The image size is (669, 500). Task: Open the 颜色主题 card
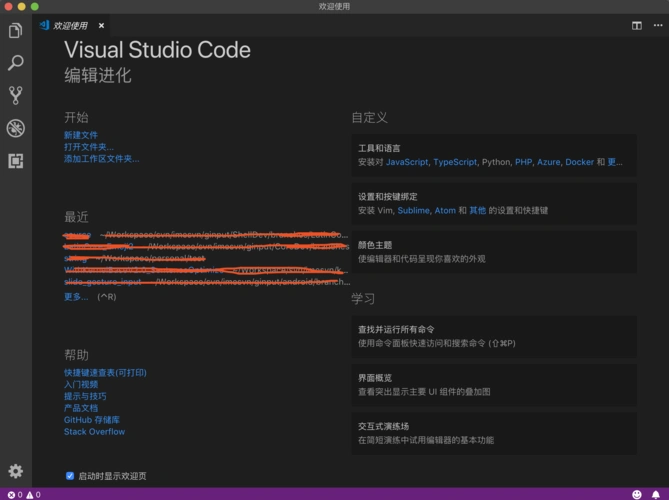tap(494, 252)
